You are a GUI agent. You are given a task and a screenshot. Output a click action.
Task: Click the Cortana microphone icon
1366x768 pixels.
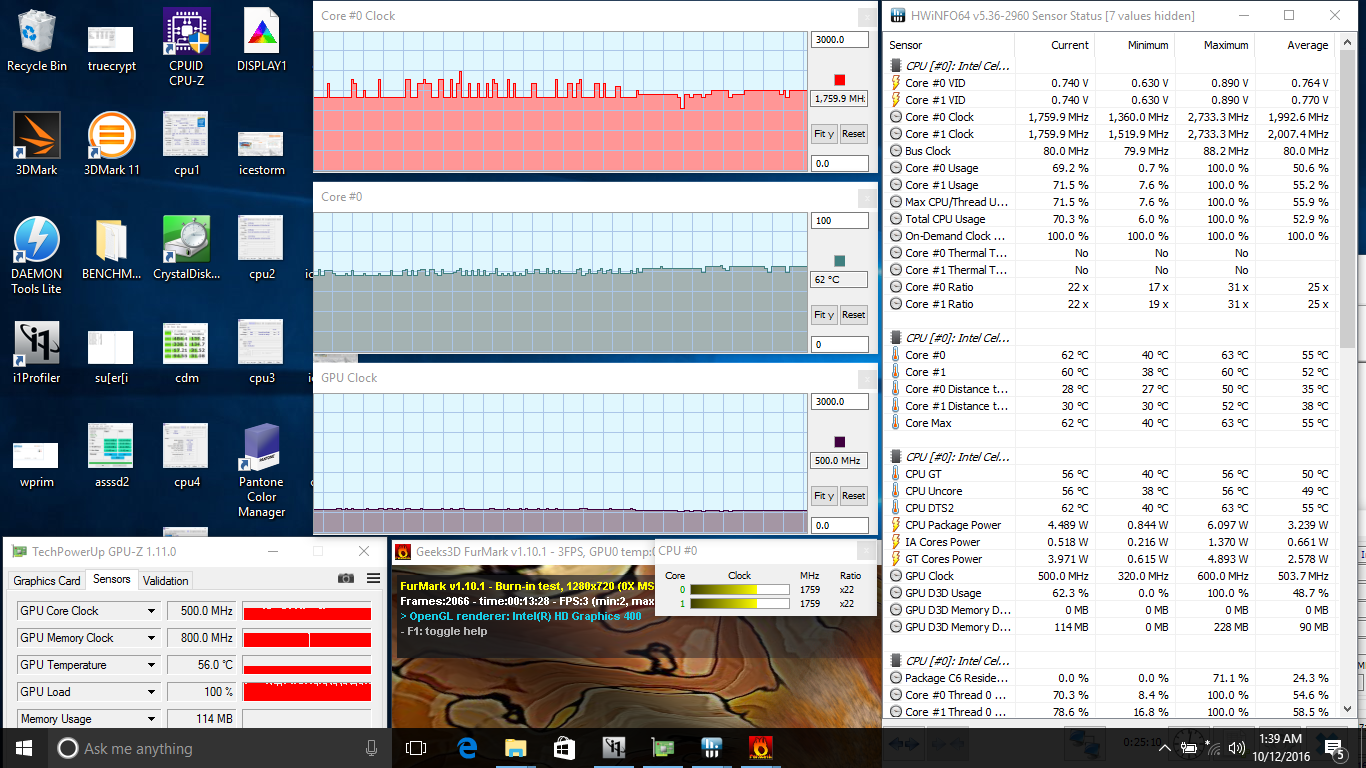click(x=372, y=748)
